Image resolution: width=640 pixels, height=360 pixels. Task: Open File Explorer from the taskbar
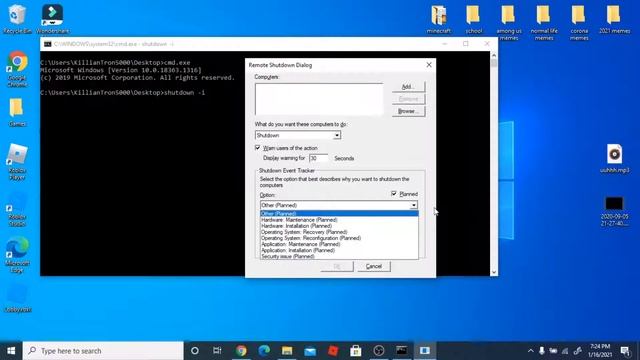287,351
